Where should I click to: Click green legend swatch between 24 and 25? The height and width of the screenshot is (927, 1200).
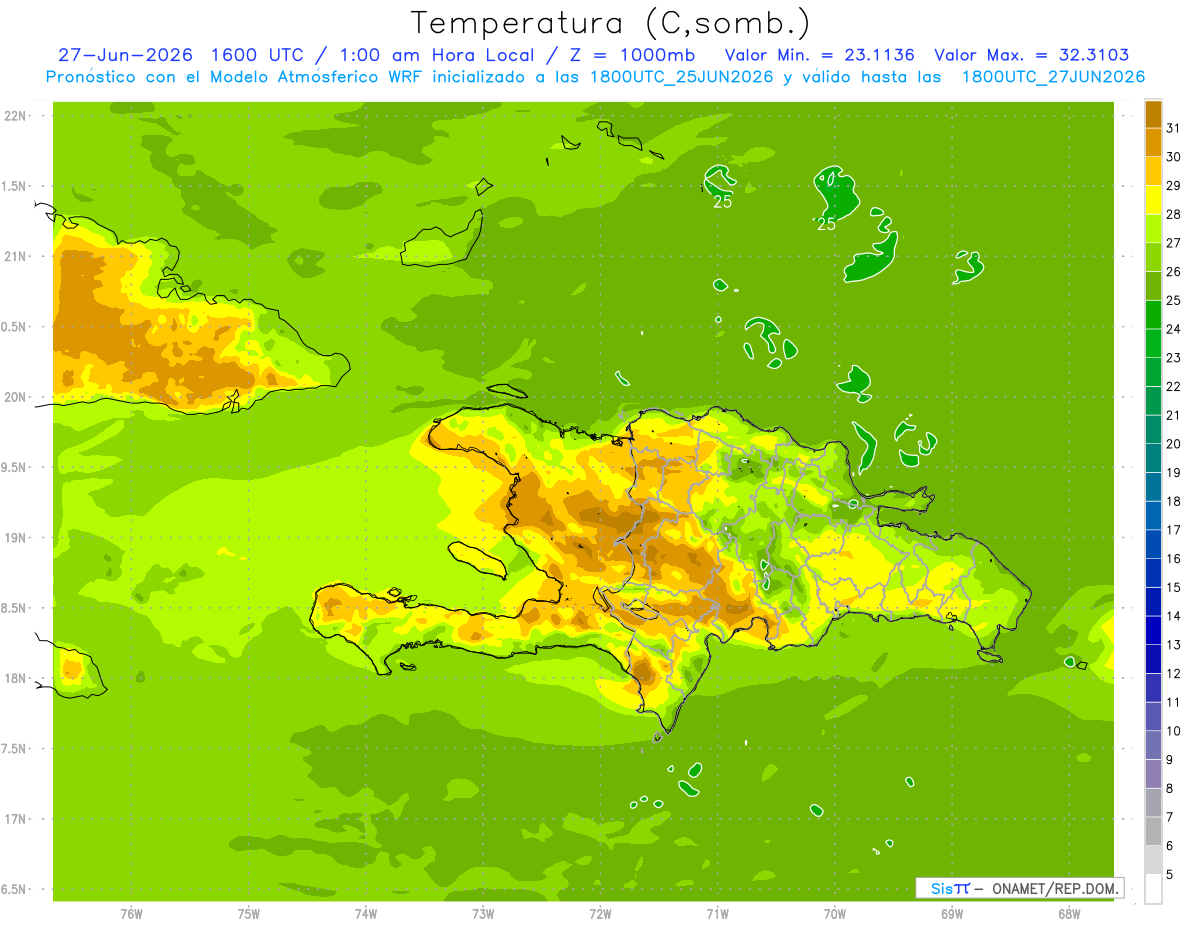pyautogui.click(x=1153, y=315)
